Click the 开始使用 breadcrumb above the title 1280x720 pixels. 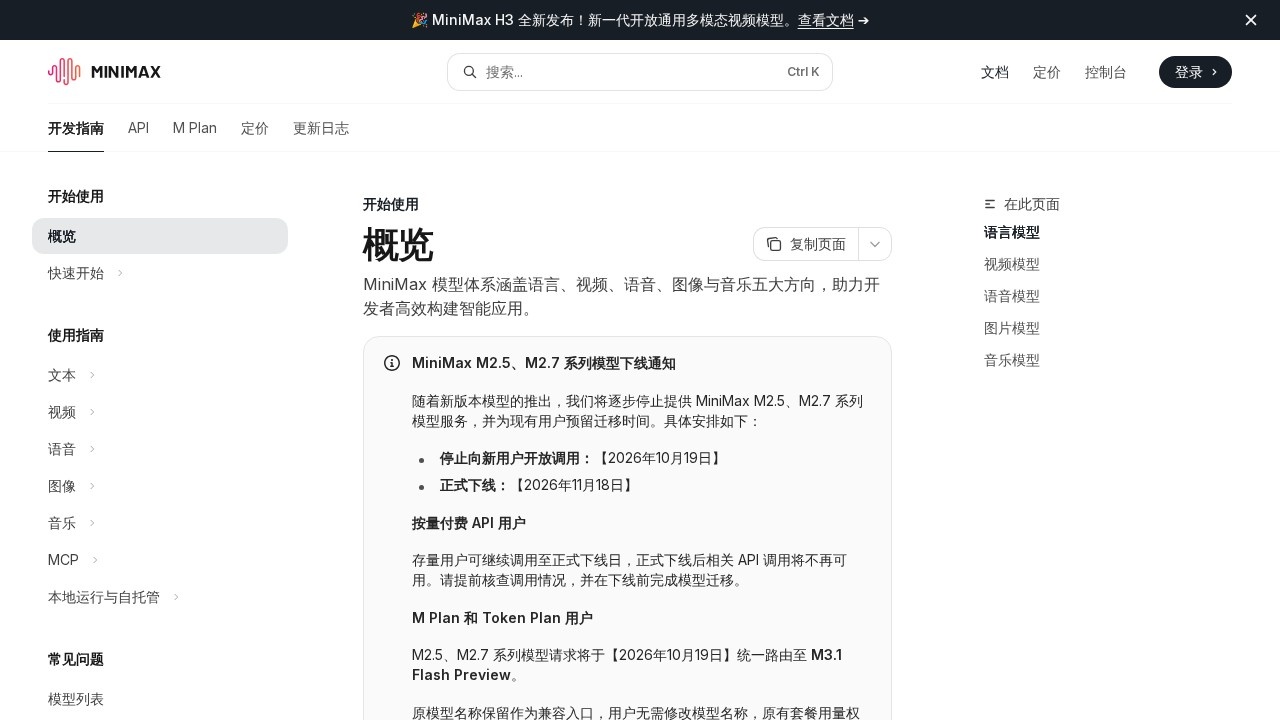coord(391,204)
